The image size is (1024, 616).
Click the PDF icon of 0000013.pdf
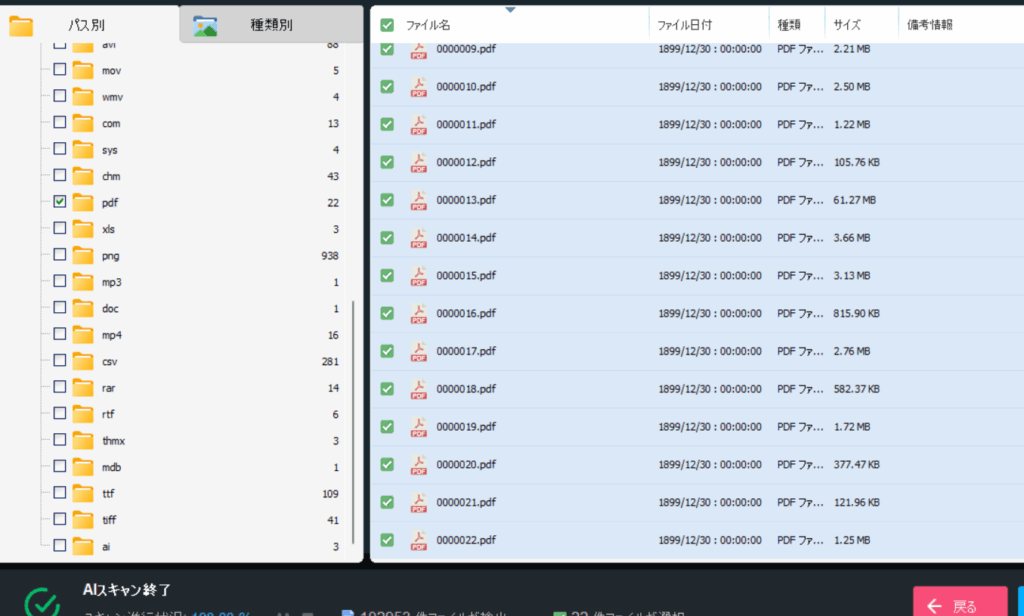[418, 200]
